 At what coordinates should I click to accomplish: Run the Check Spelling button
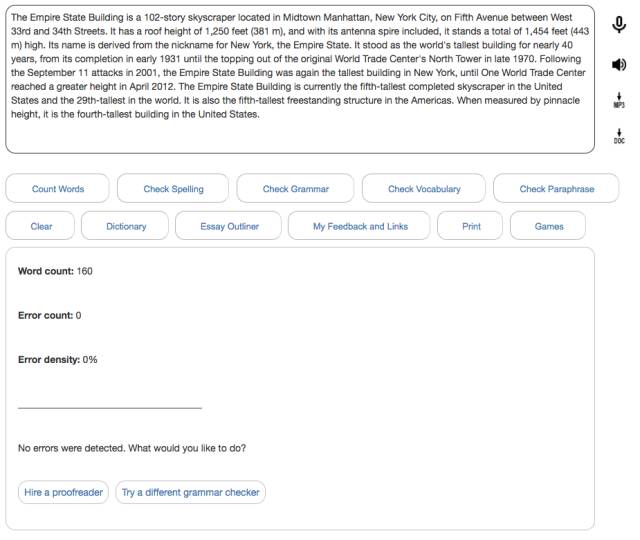click(x=173, y=189)
